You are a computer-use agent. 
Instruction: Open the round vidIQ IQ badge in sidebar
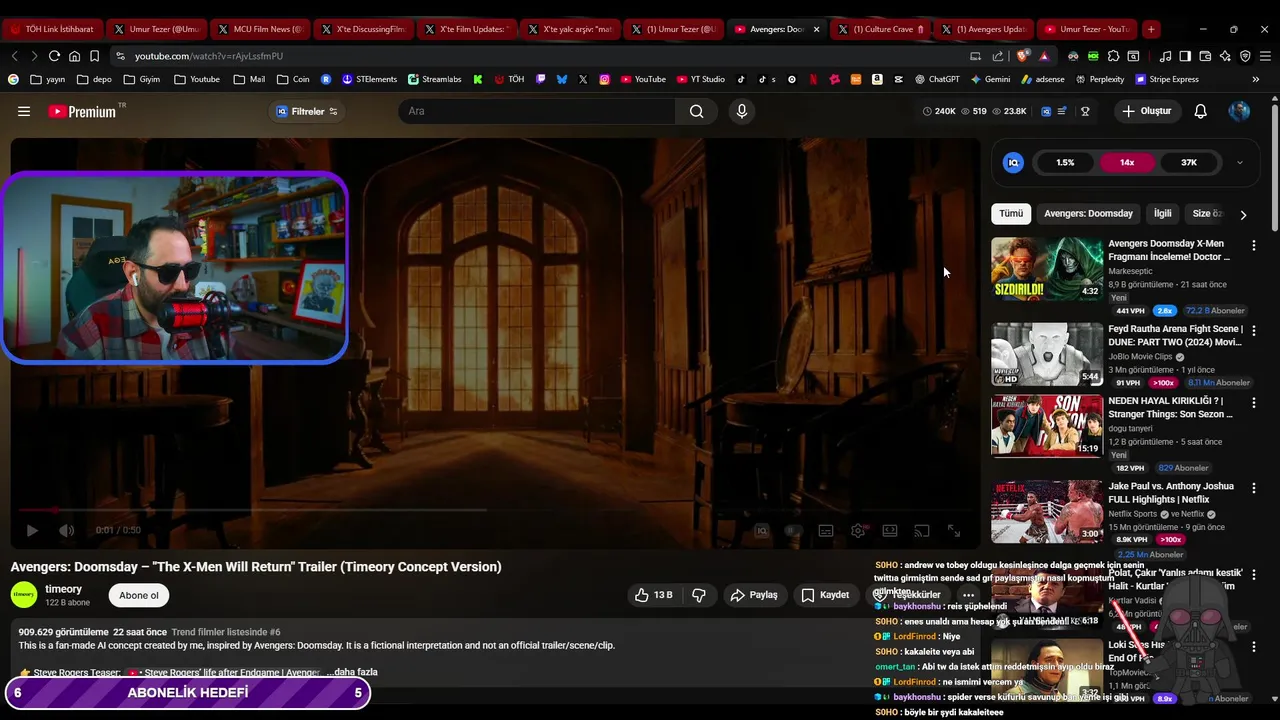pos(1013,162)
